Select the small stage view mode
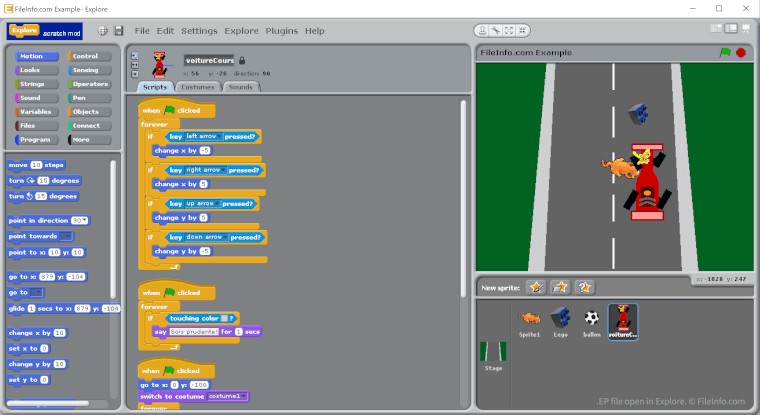The height and width of the screenshot is (415, 760). coord(716,30)
